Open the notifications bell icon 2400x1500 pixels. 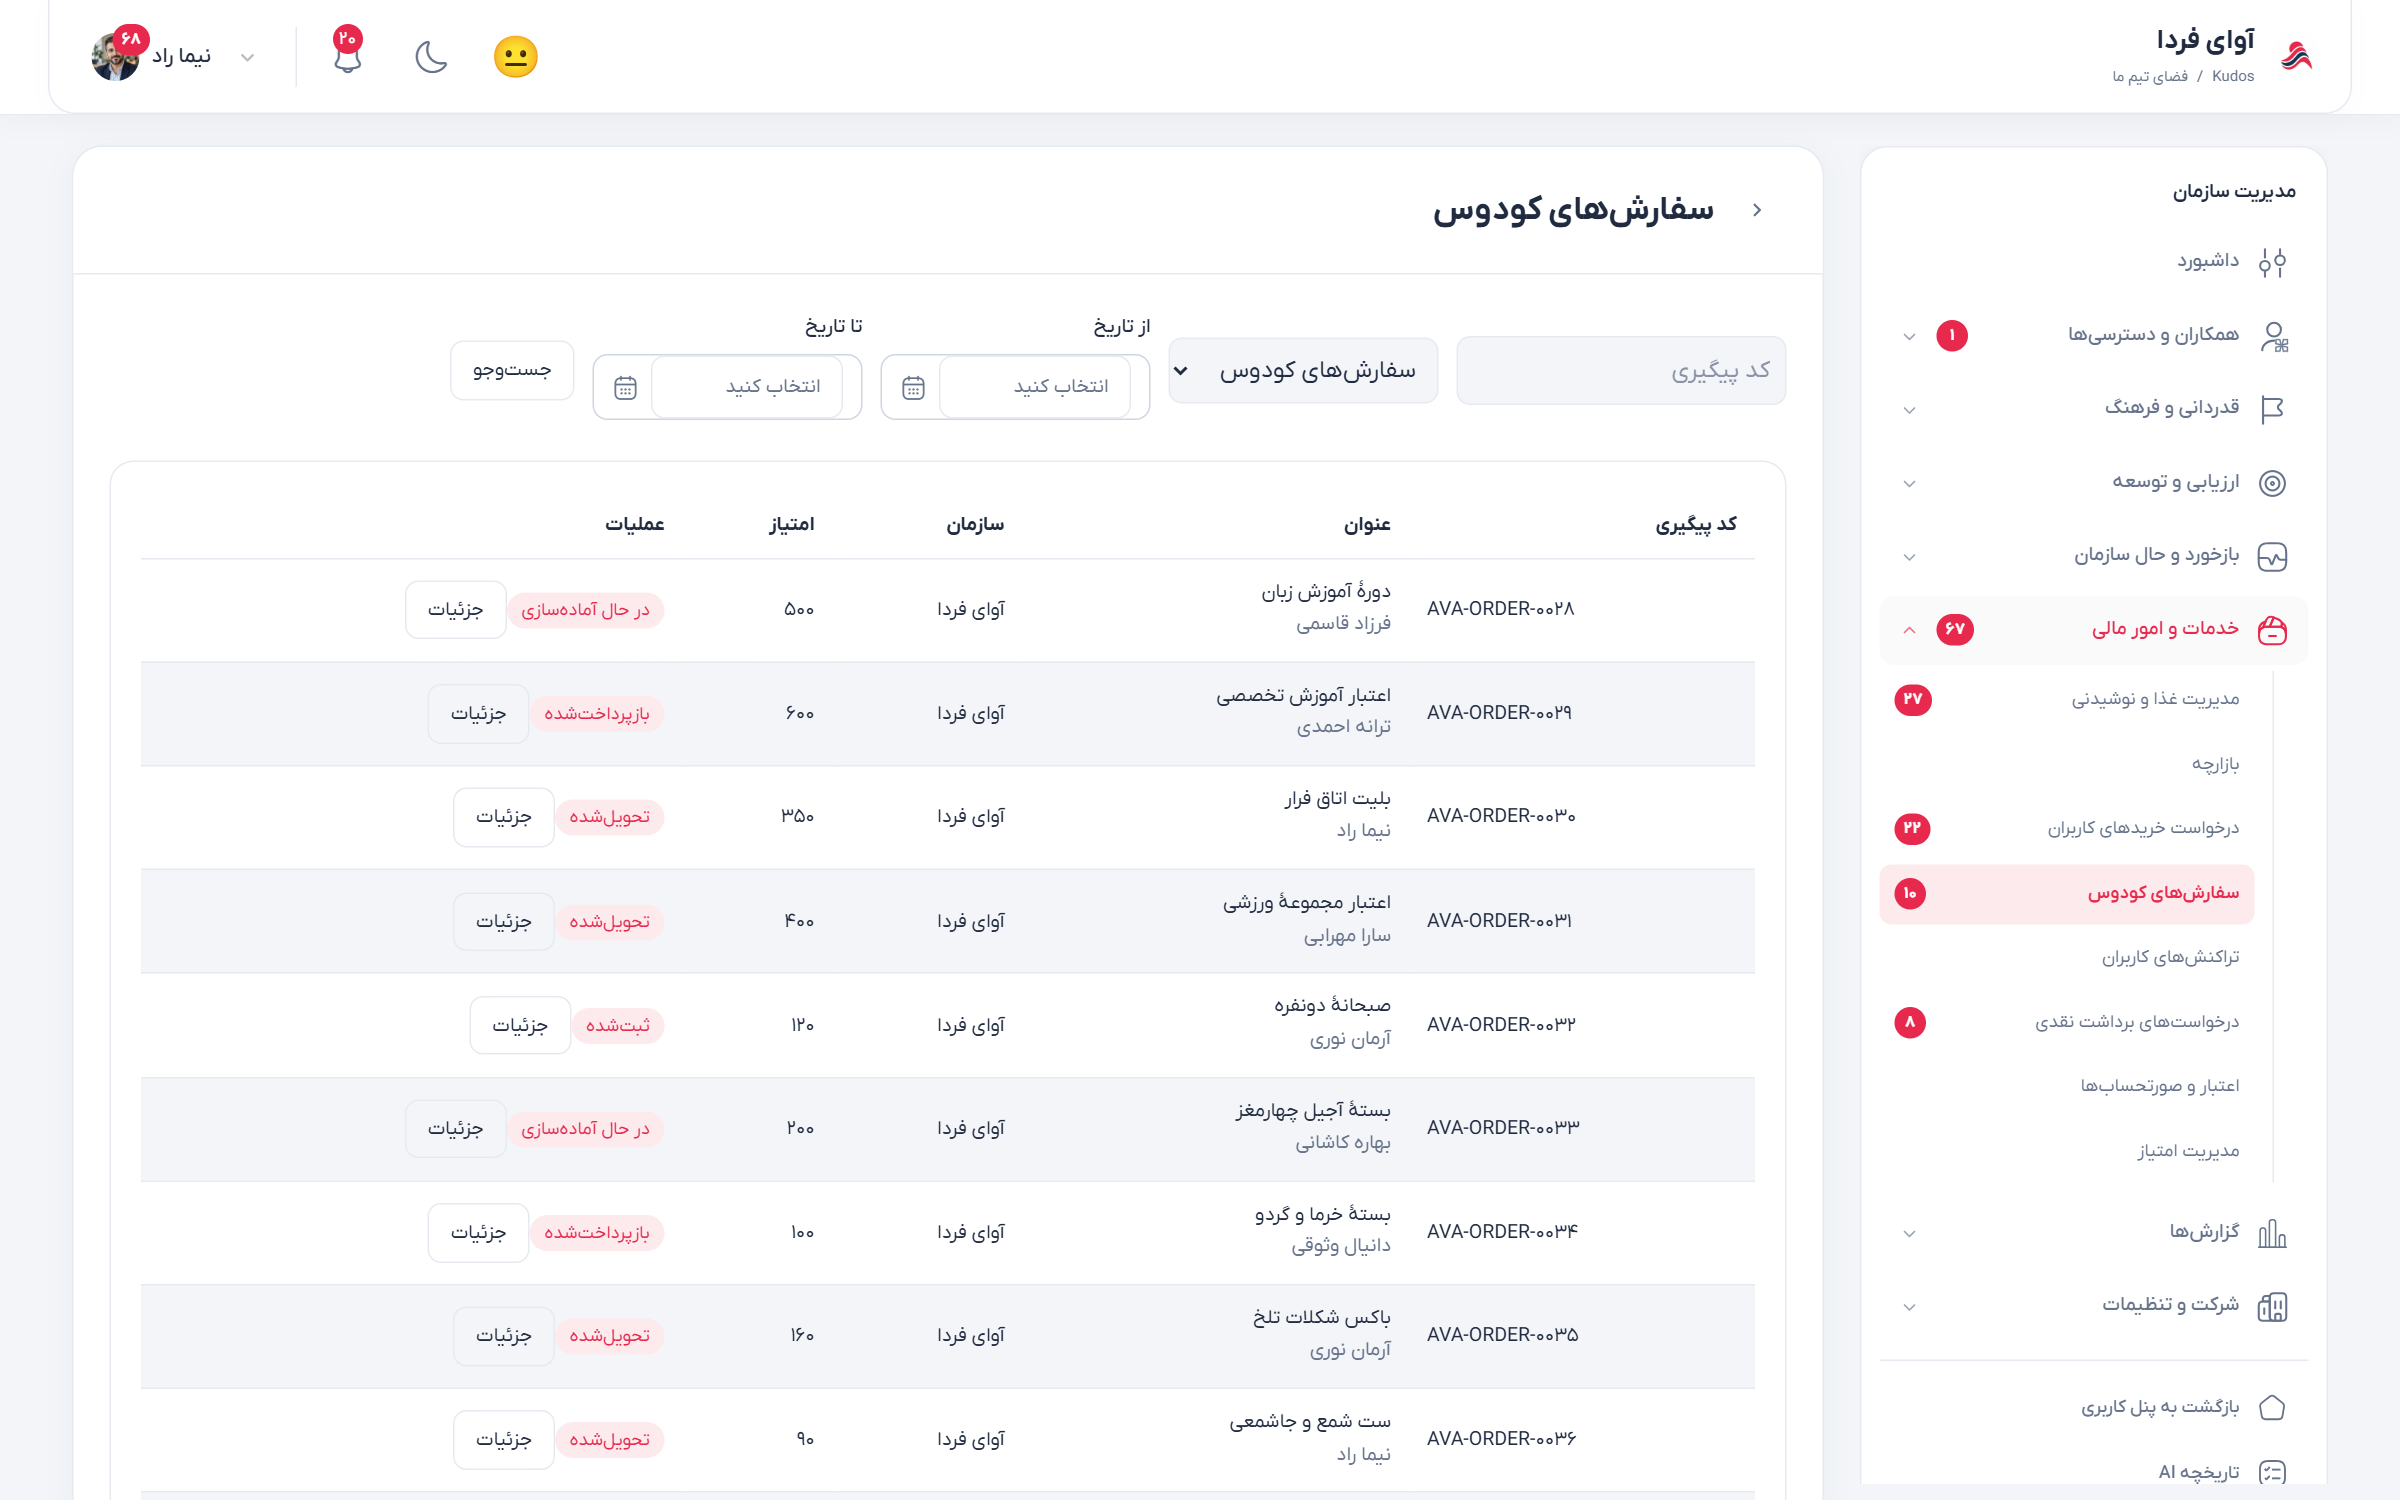(x=347, y=57)
